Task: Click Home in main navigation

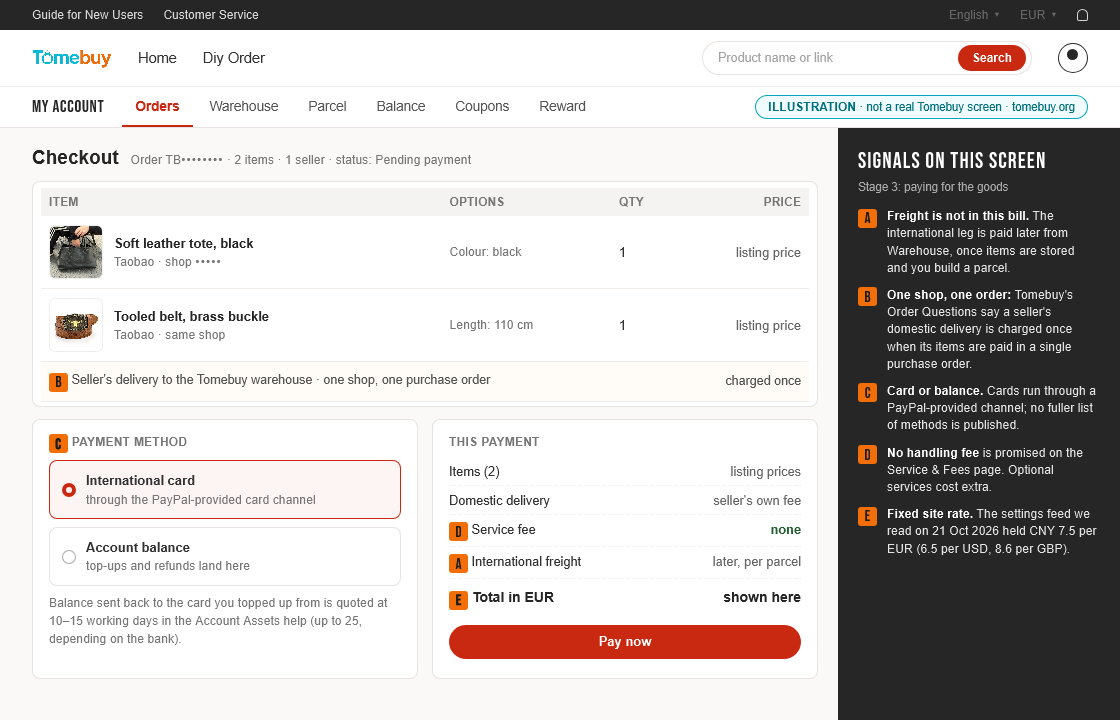Action: (157, 58)
